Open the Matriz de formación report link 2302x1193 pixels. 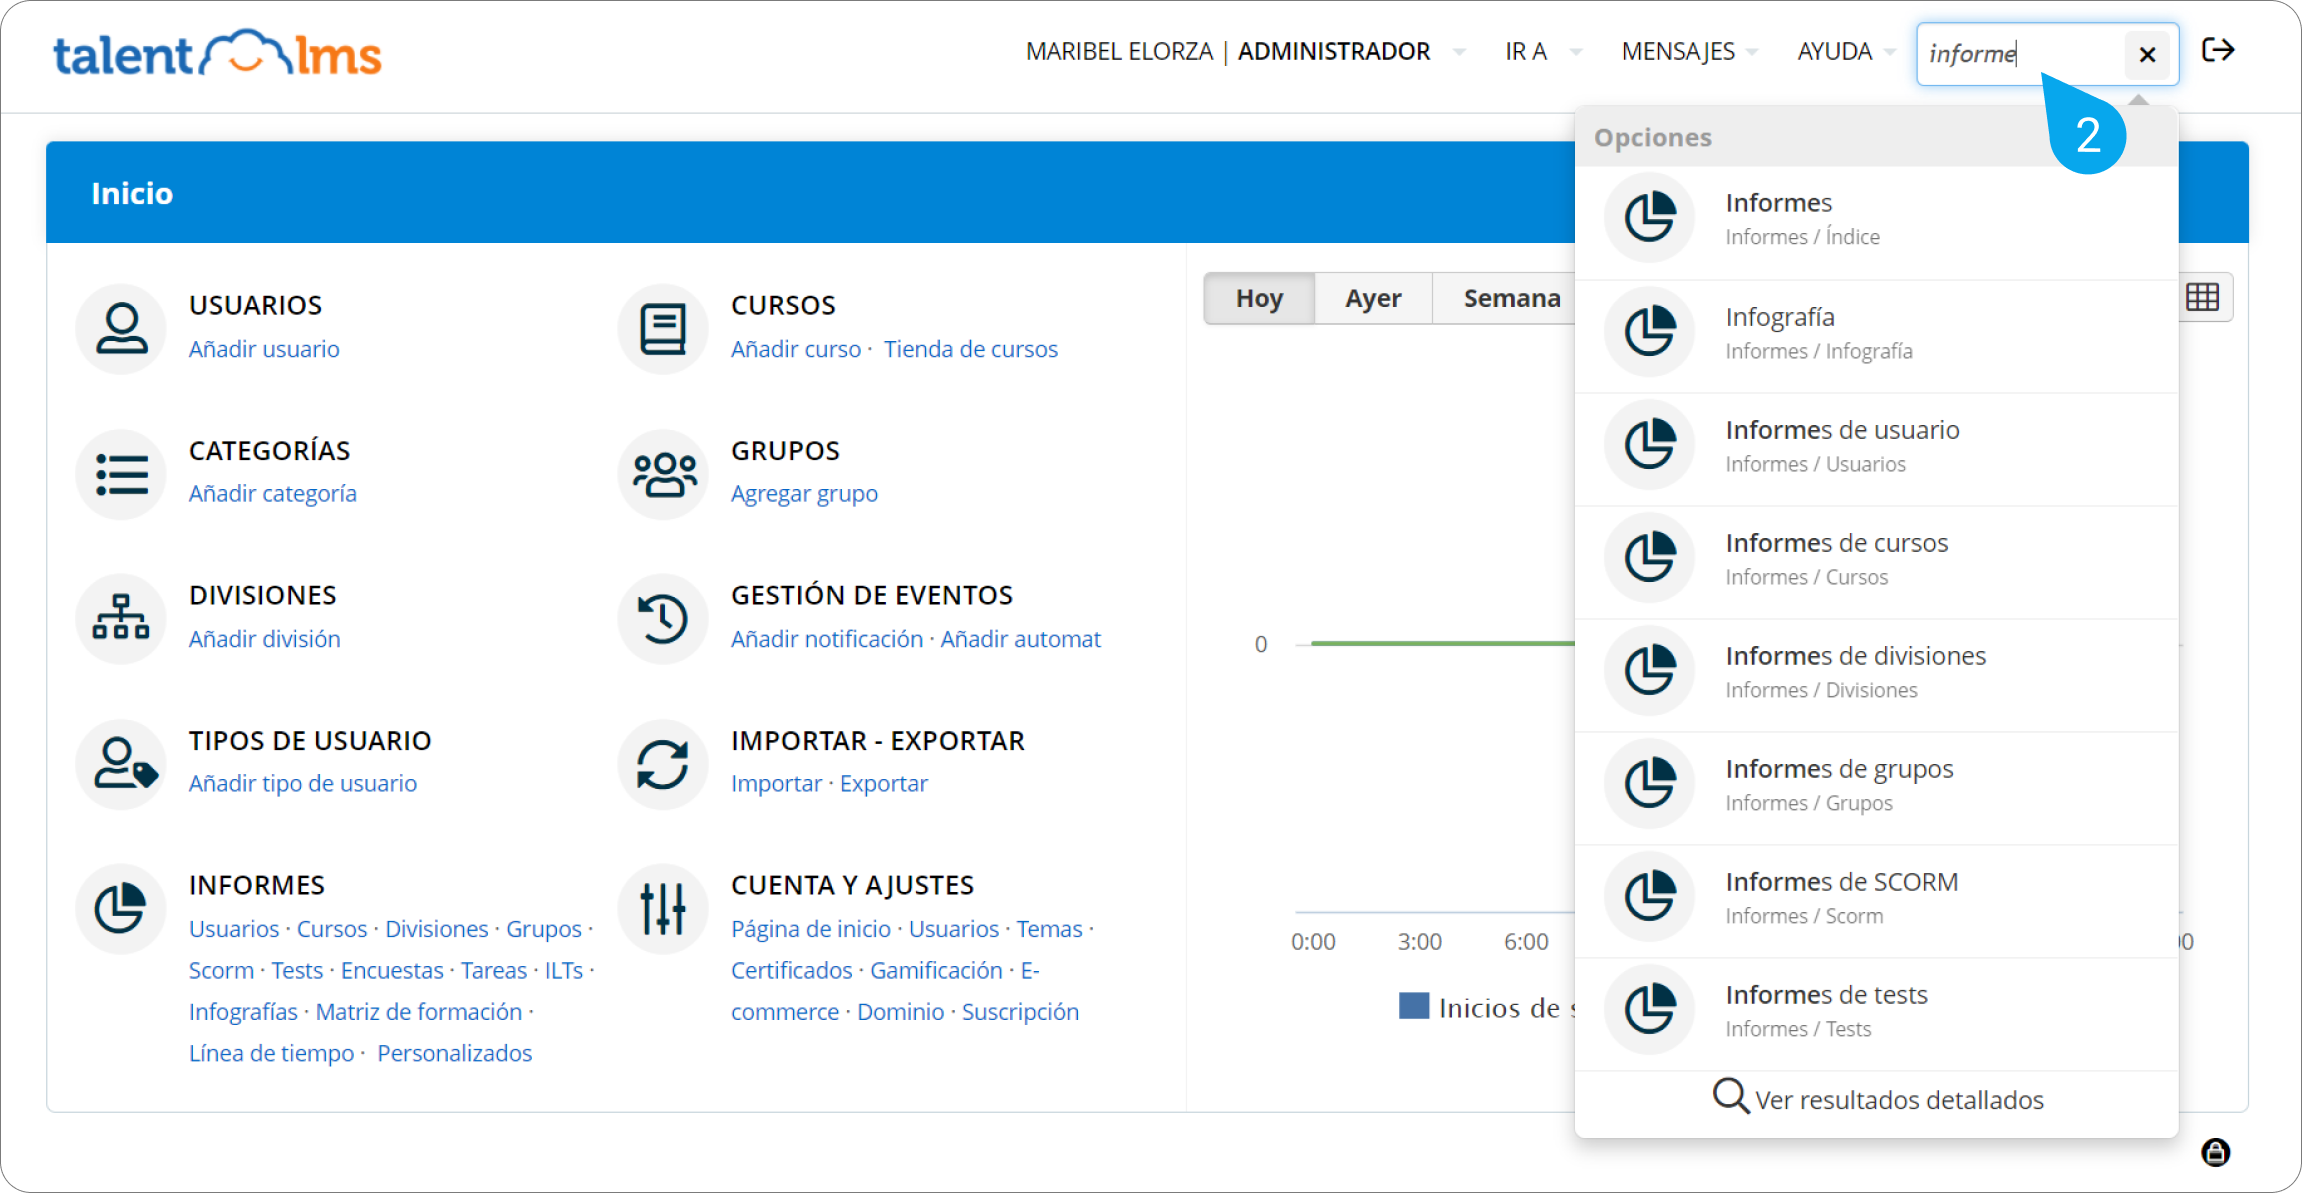pyautogui.click(x=418, y=1012)
